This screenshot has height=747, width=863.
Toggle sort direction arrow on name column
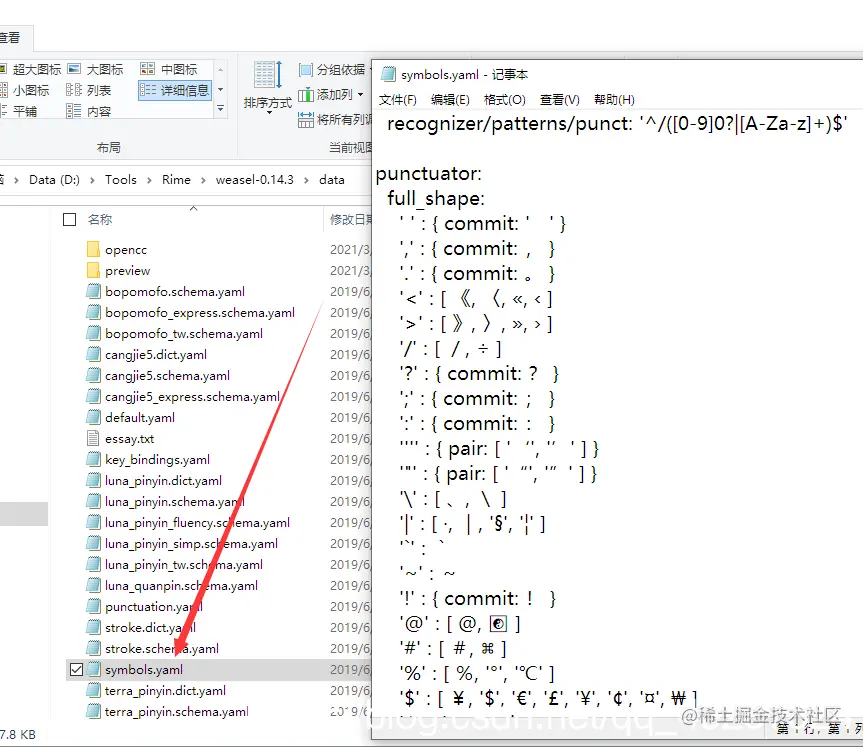tap(194, 208)
